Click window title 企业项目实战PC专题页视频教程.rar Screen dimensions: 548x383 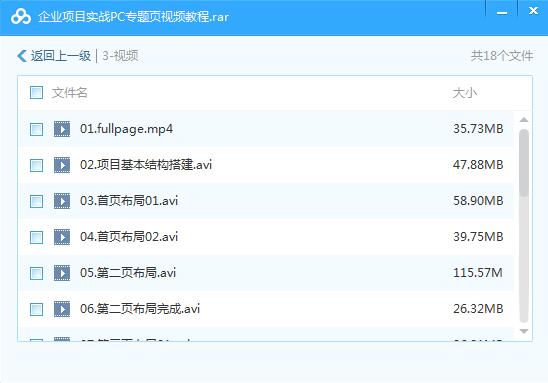[x=134, y=17]
